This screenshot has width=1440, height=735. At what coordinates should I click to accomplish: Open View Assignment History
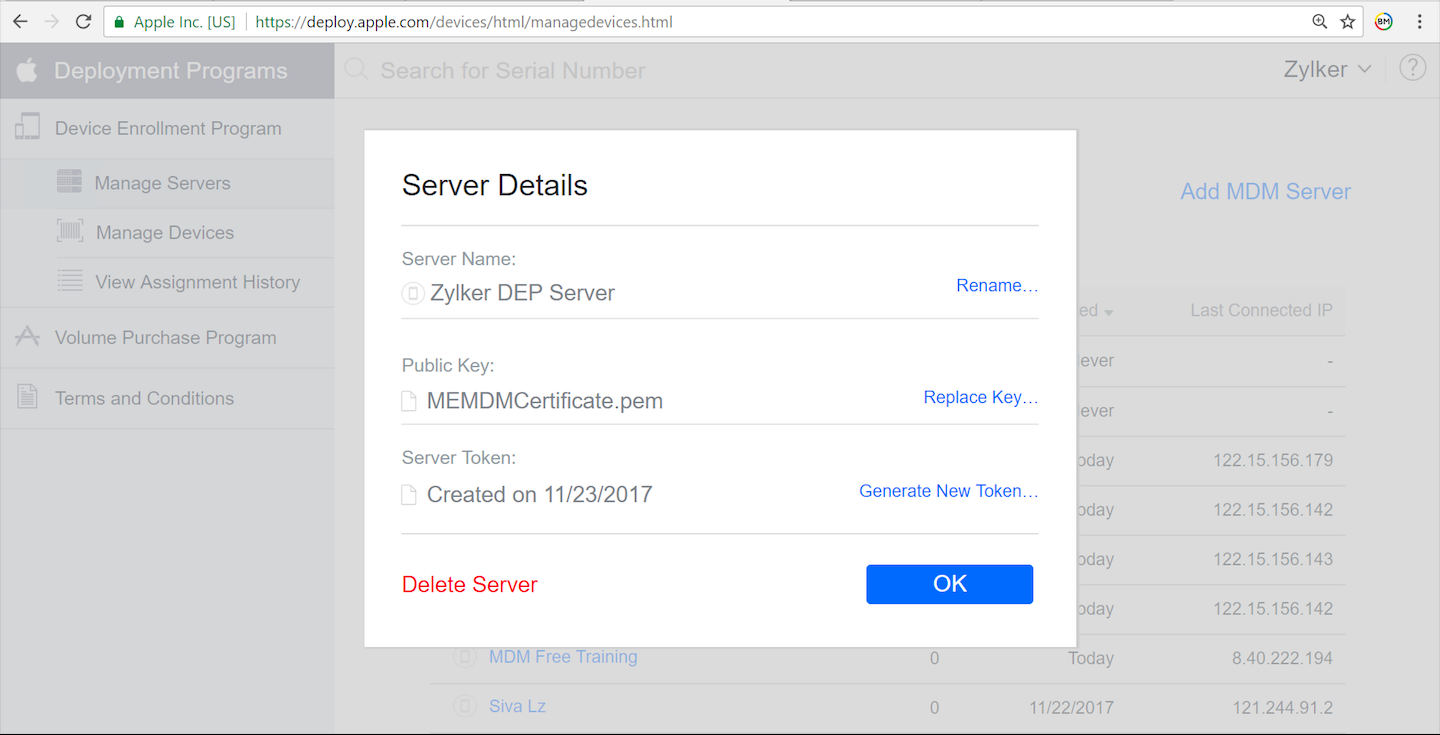tap(197, 282)
